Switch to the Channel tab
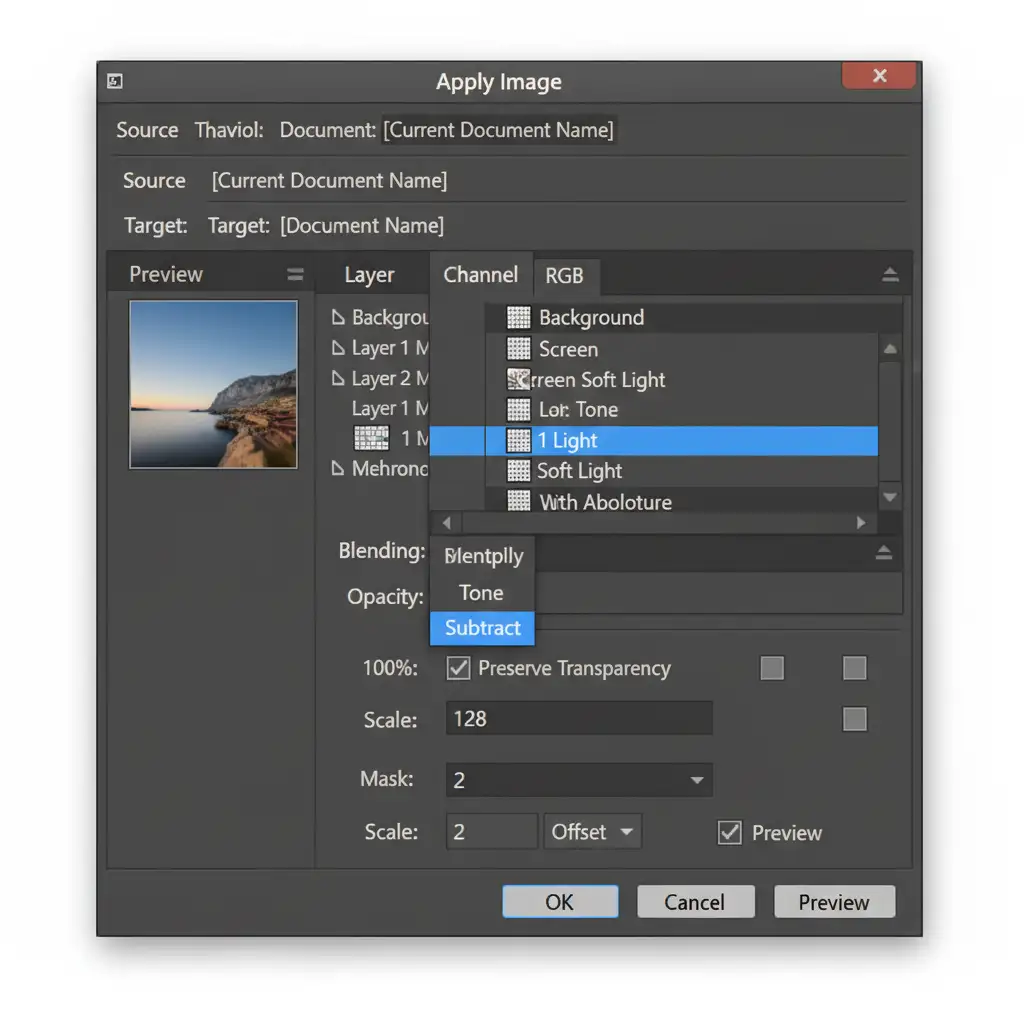1024x1024 pixels. (x=480, y=275)
